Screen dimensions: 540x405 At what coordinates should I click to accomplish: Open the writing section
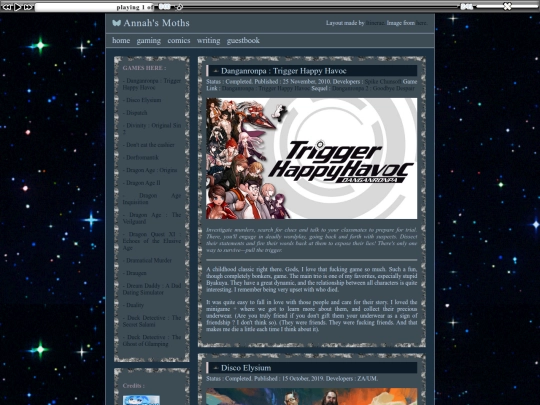[208, 41]
